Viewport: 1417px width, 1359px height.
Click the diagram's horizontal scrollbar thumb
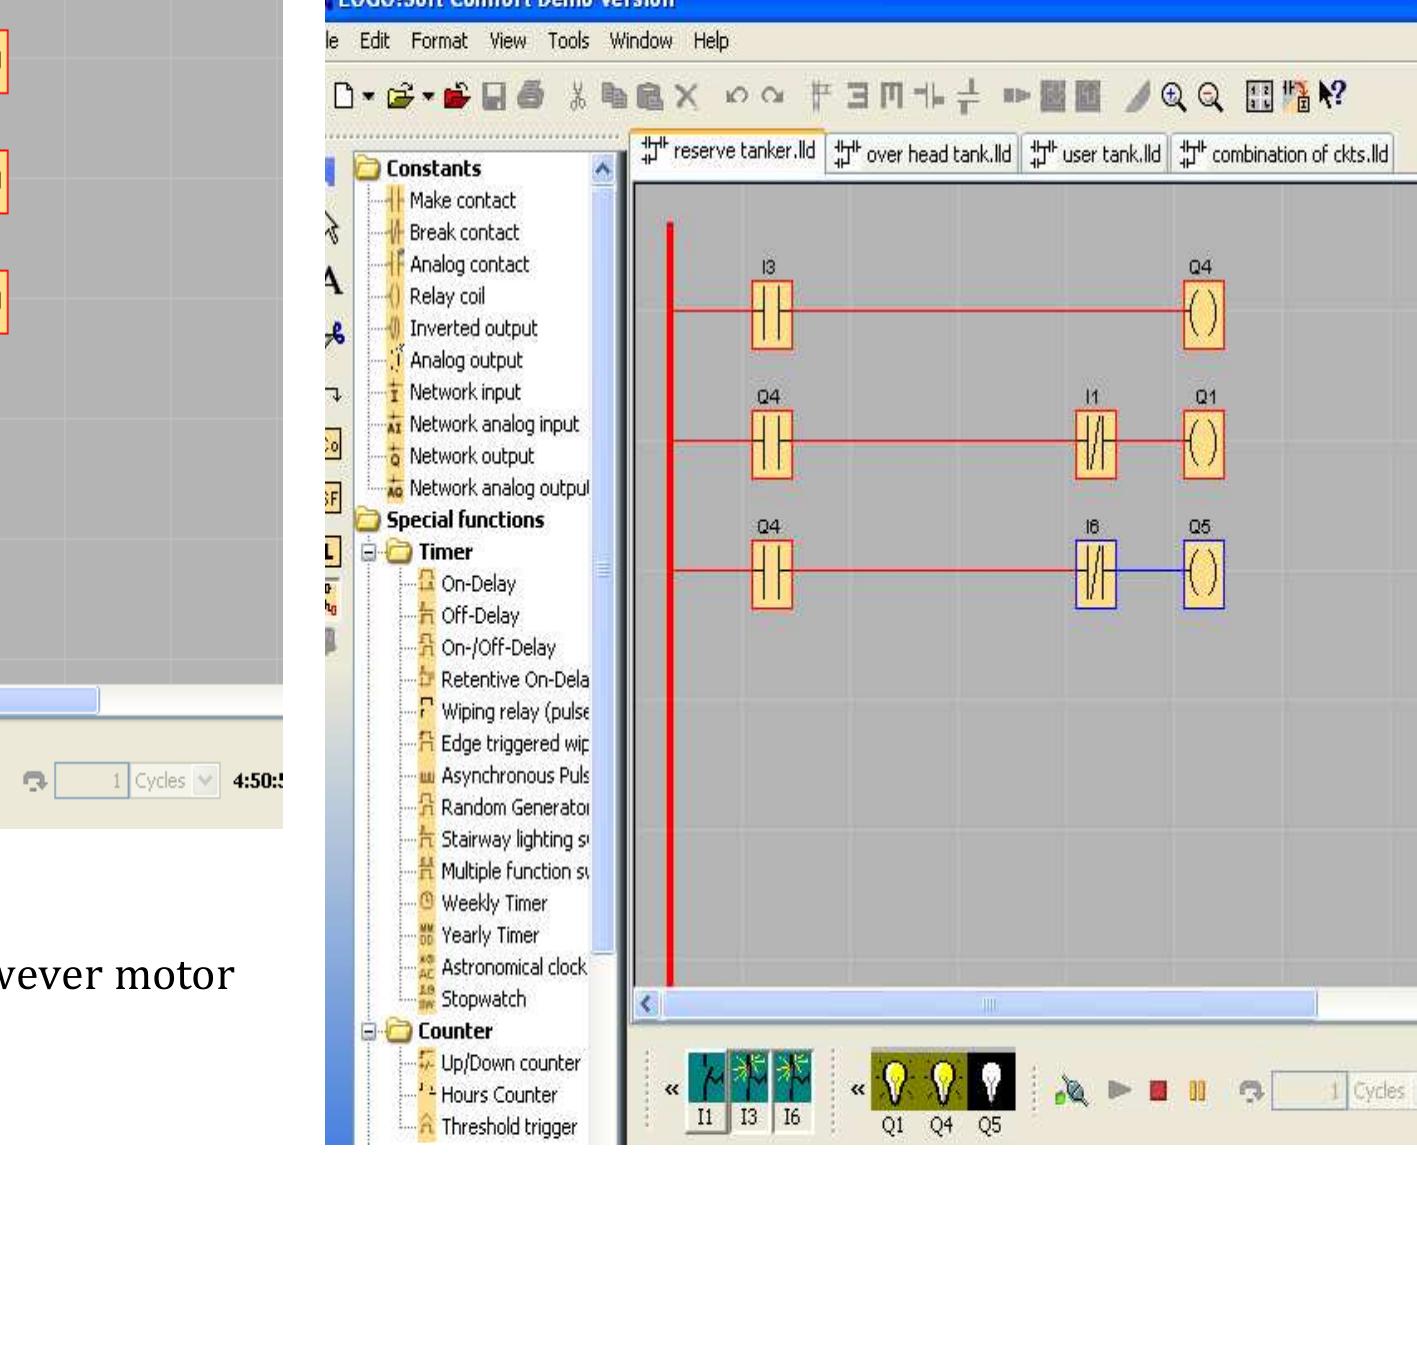click(x=989, y=1003)
